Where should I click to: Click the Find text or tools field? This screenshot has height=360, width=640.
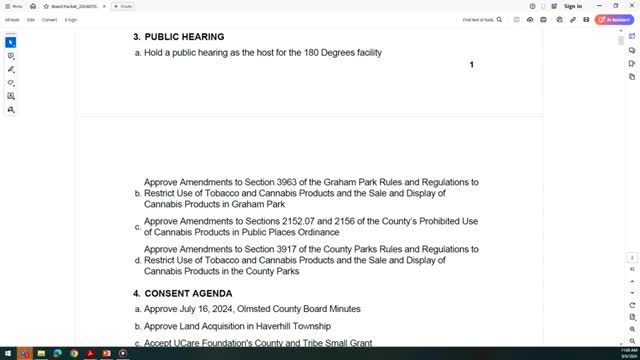[x=478, y=20]
